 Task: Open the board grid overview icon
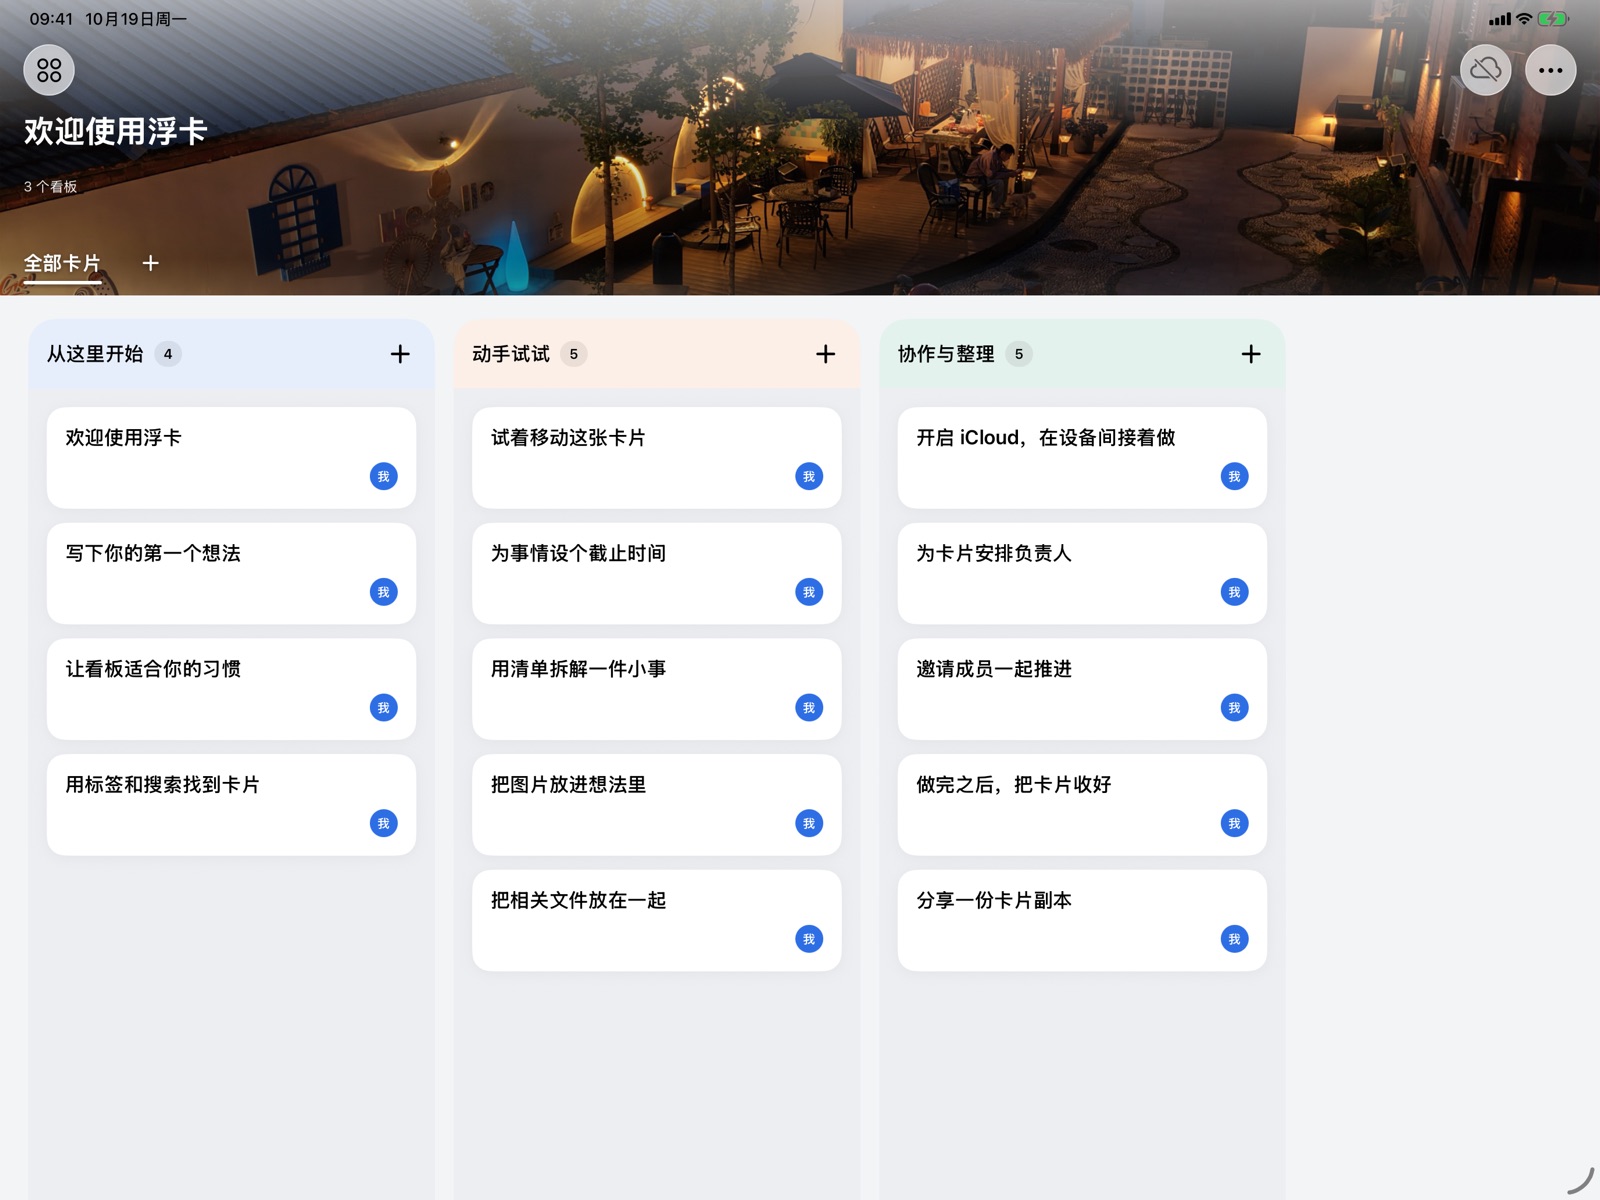49,70
